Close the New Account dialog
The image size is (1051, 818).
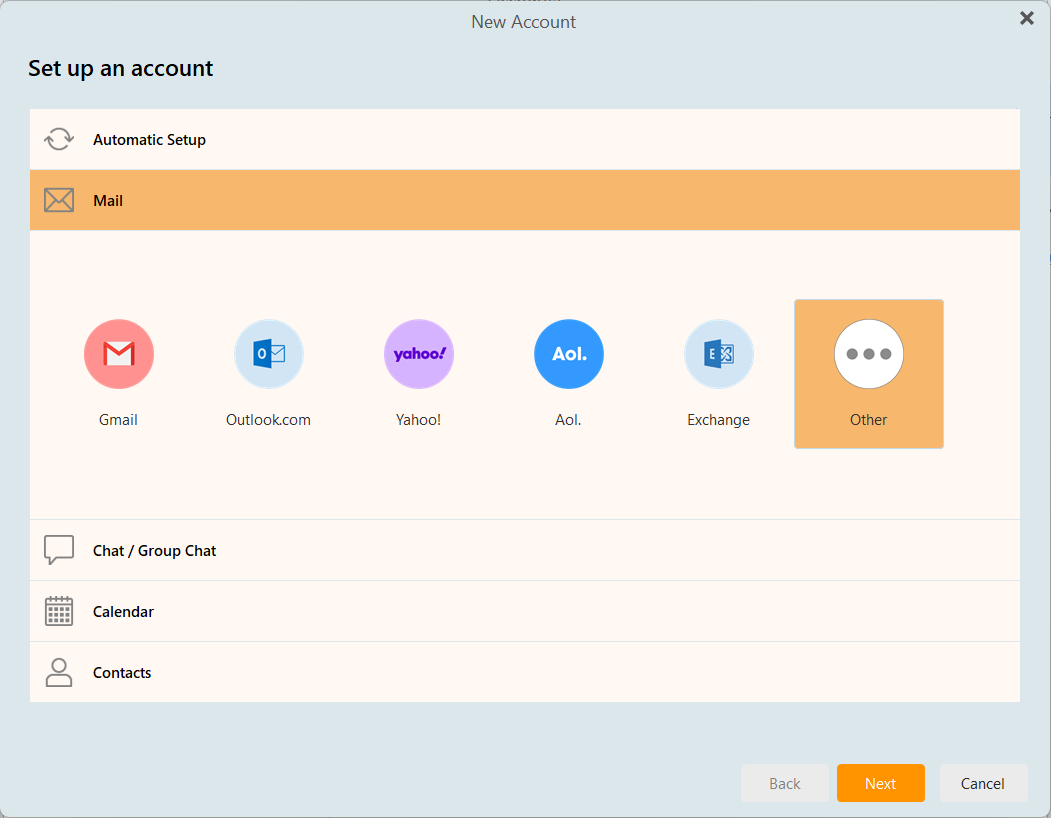click(x=1027, y=18)
